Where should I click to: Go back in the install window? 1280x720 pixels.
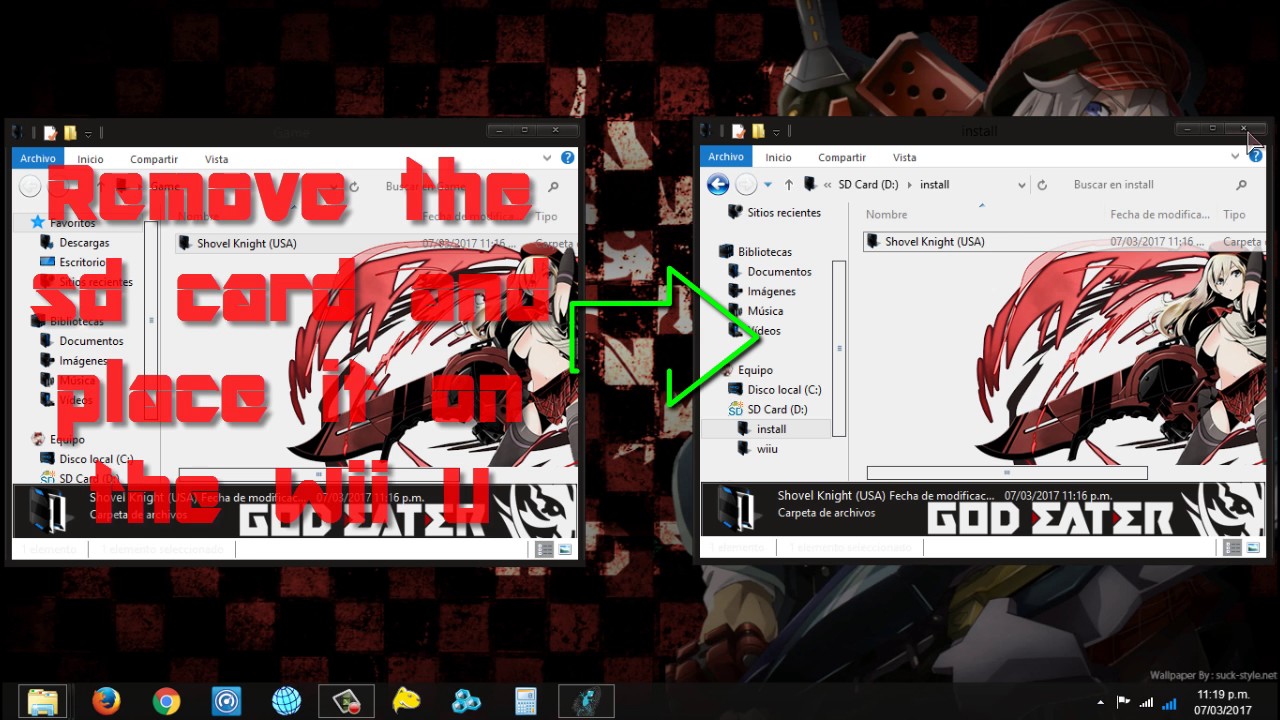tap(717, 184)
